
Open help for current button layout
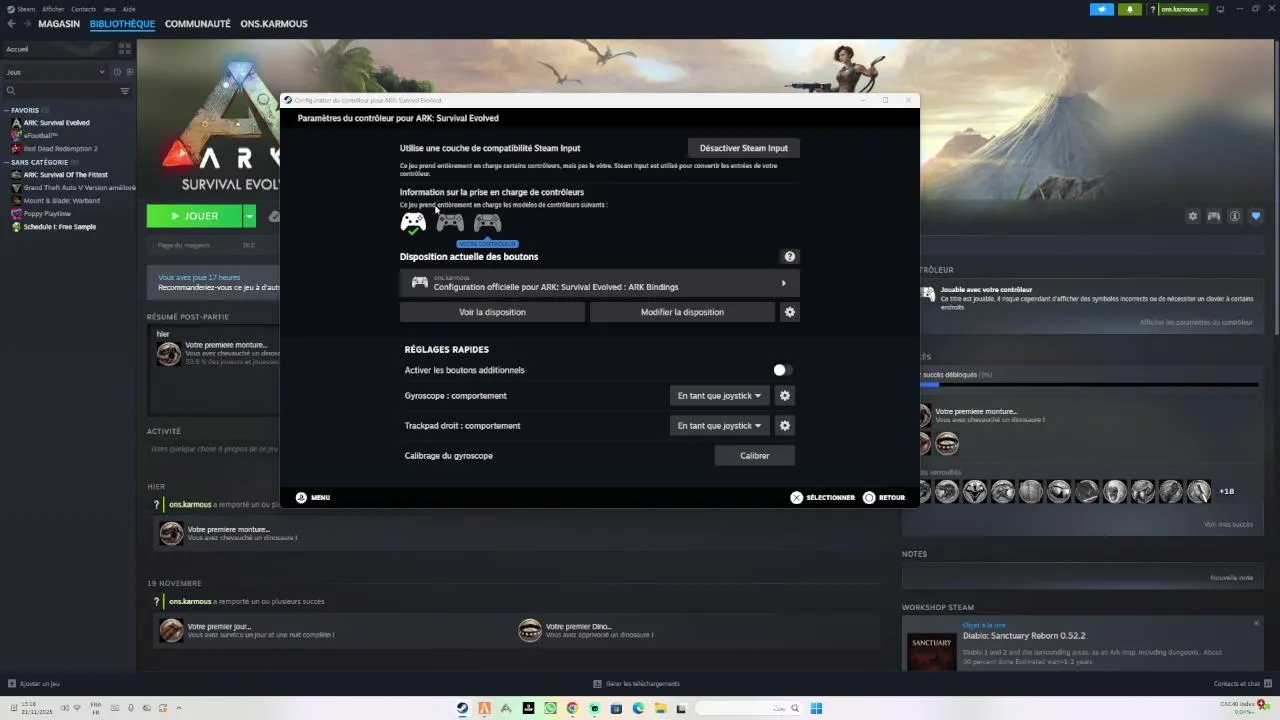[x=790, y=256]
